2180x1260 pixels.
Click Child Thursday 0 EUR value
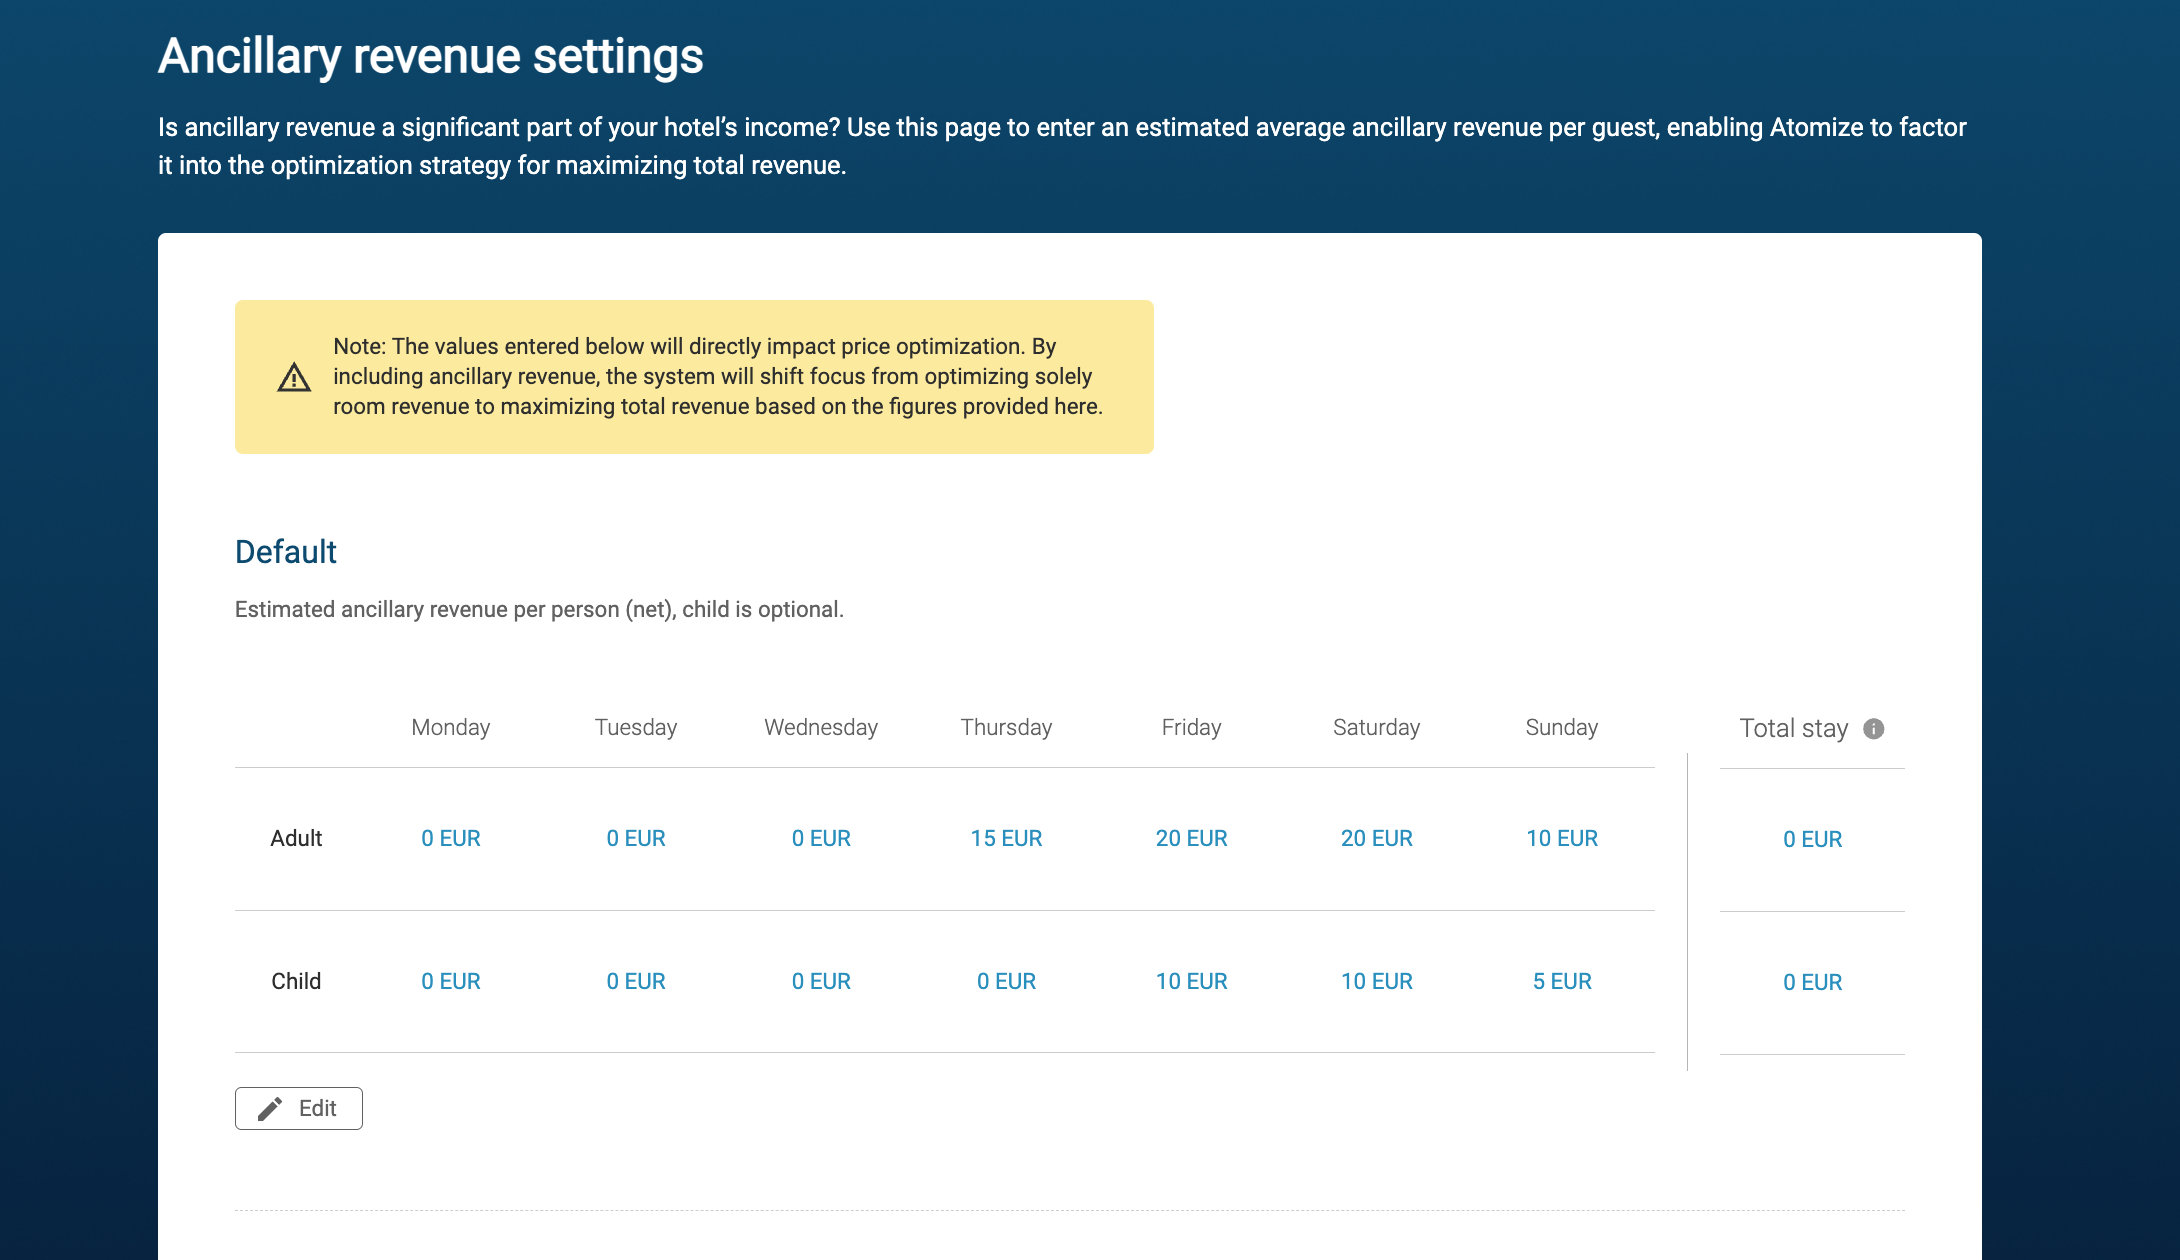pos(1006,981)
